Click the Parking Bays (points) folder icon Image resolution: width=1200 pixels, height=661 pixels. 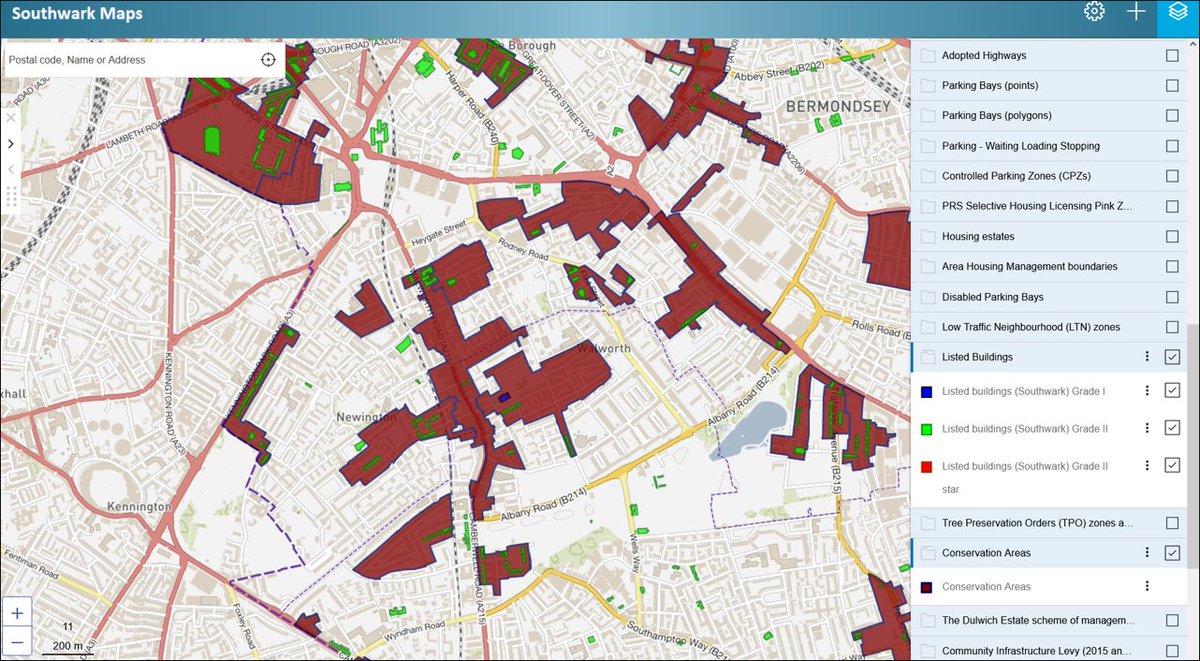[927, 86]
